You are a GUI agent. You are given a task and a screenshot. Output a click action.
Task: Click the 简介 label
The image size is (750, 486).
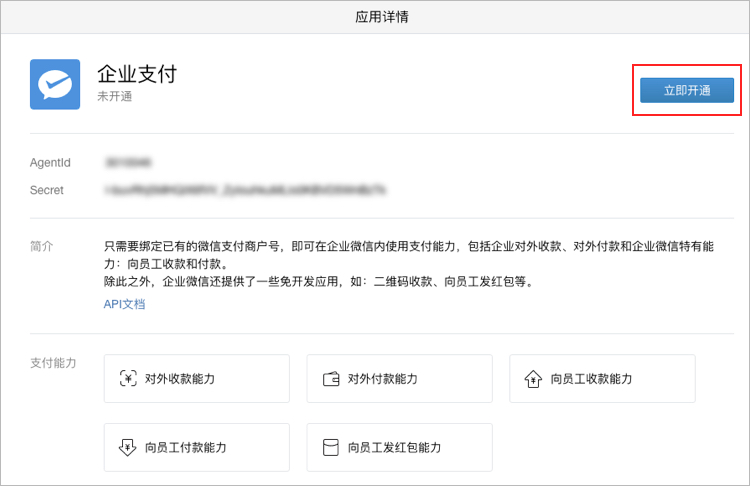pyautogui.click(x=42, y=246)
